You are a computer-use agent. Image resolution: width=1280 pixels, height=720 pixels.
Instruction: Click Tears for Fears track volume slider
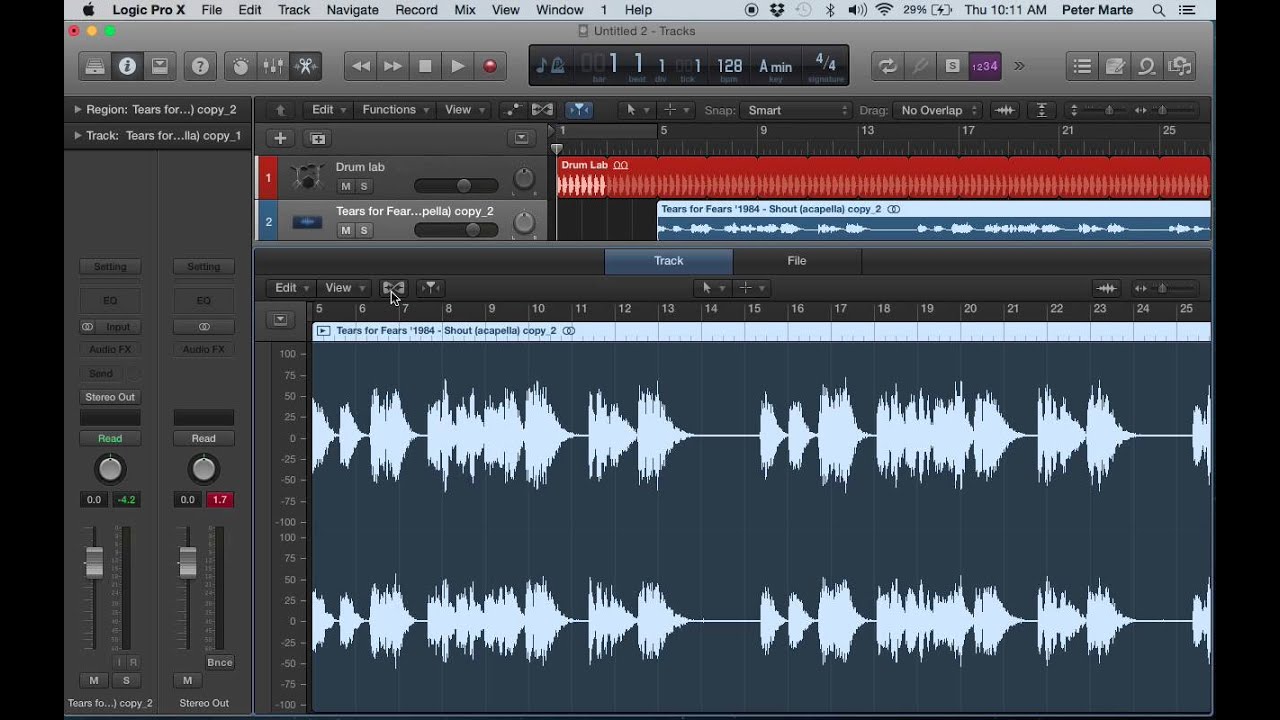tap(456, 230)
